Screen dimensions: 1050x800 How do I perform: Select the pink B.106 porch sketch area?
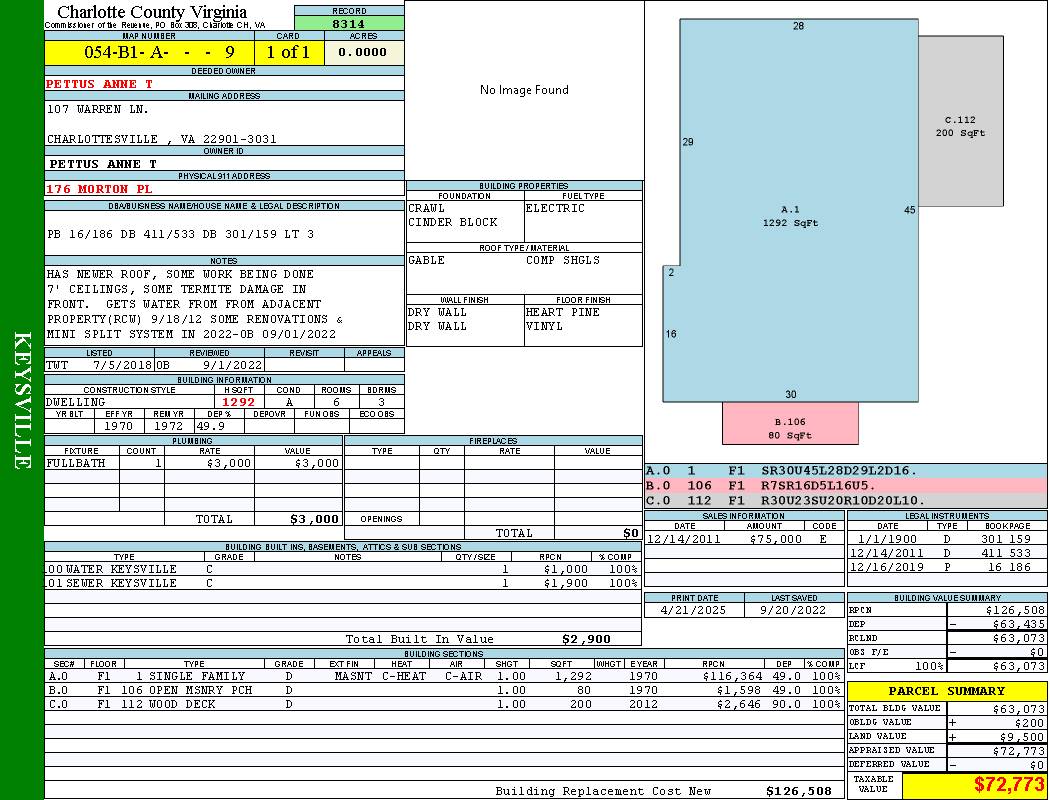pos(790,428)
